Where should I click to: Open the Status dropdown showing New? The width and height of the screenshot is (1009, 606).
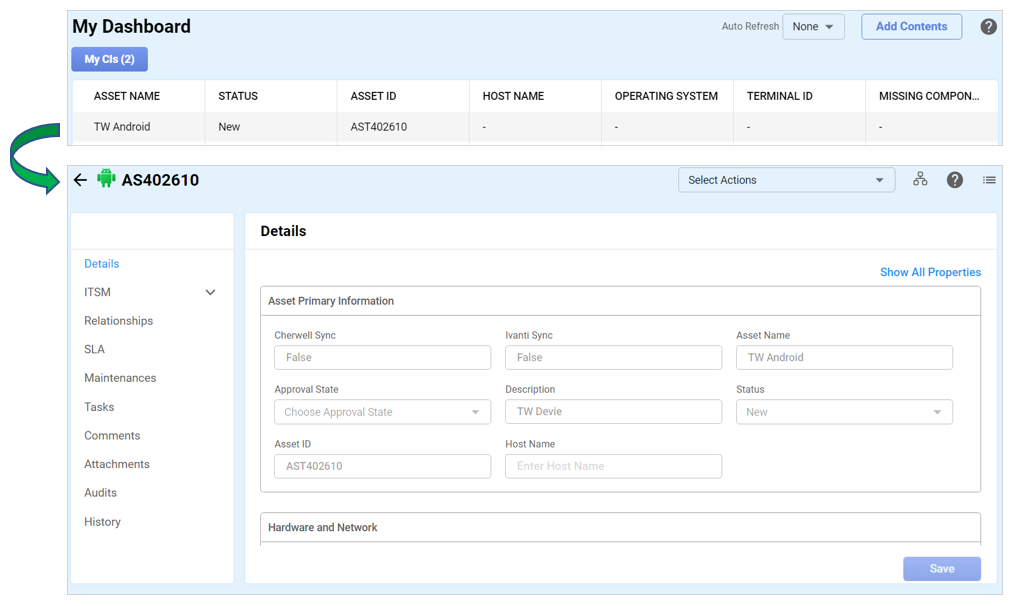[844, 412]
